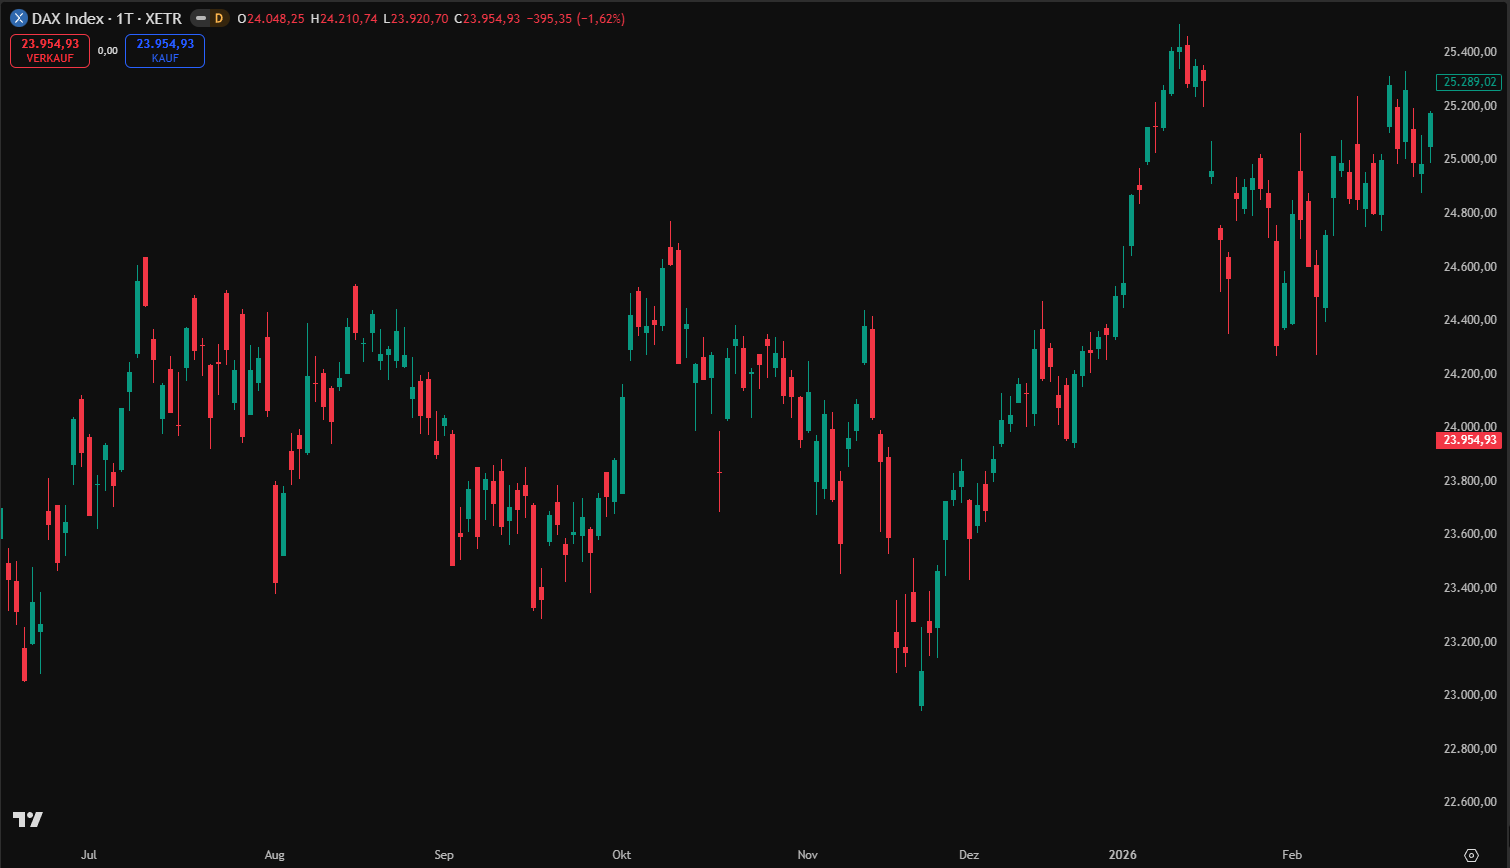
Task: Click the 24.400,00 price axis label
Action: (x=1470, y=320)
